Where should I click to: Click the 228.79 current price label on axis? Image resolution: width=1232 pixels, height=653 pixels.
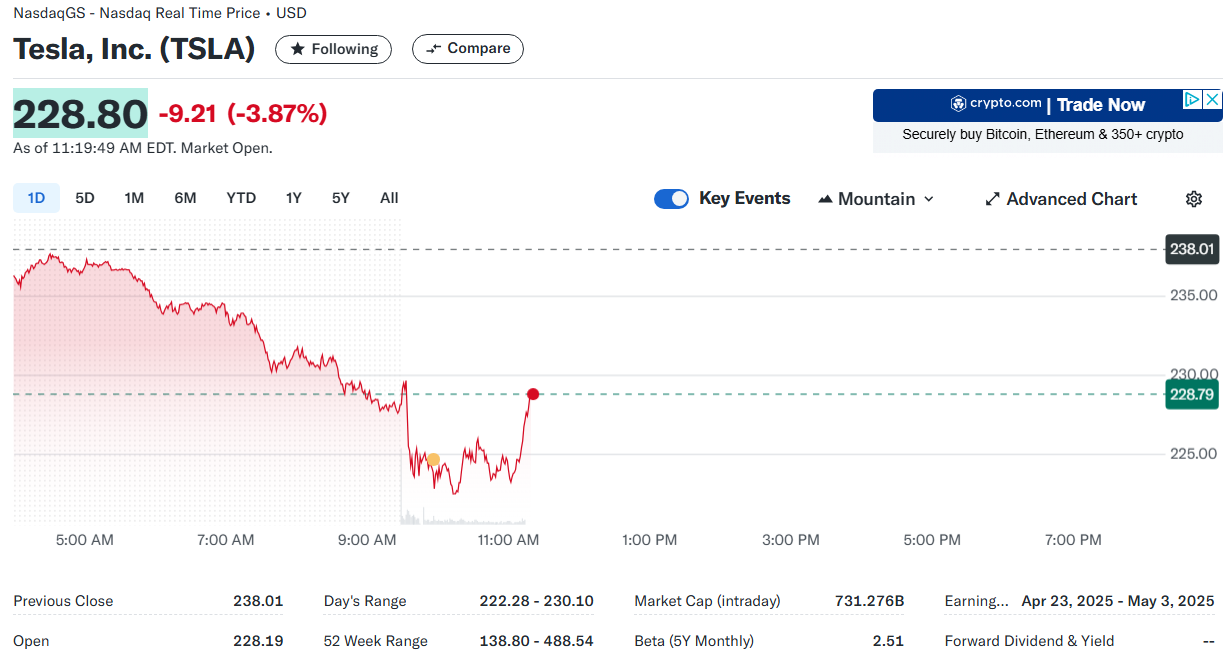click(x=1192, y=394)
